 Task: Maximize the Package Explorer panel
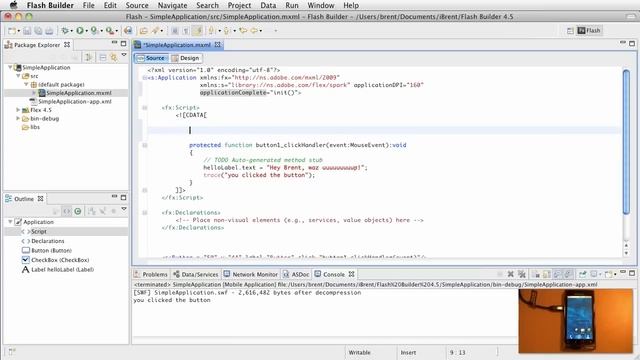pyautogui.click(x=124, y=43)
